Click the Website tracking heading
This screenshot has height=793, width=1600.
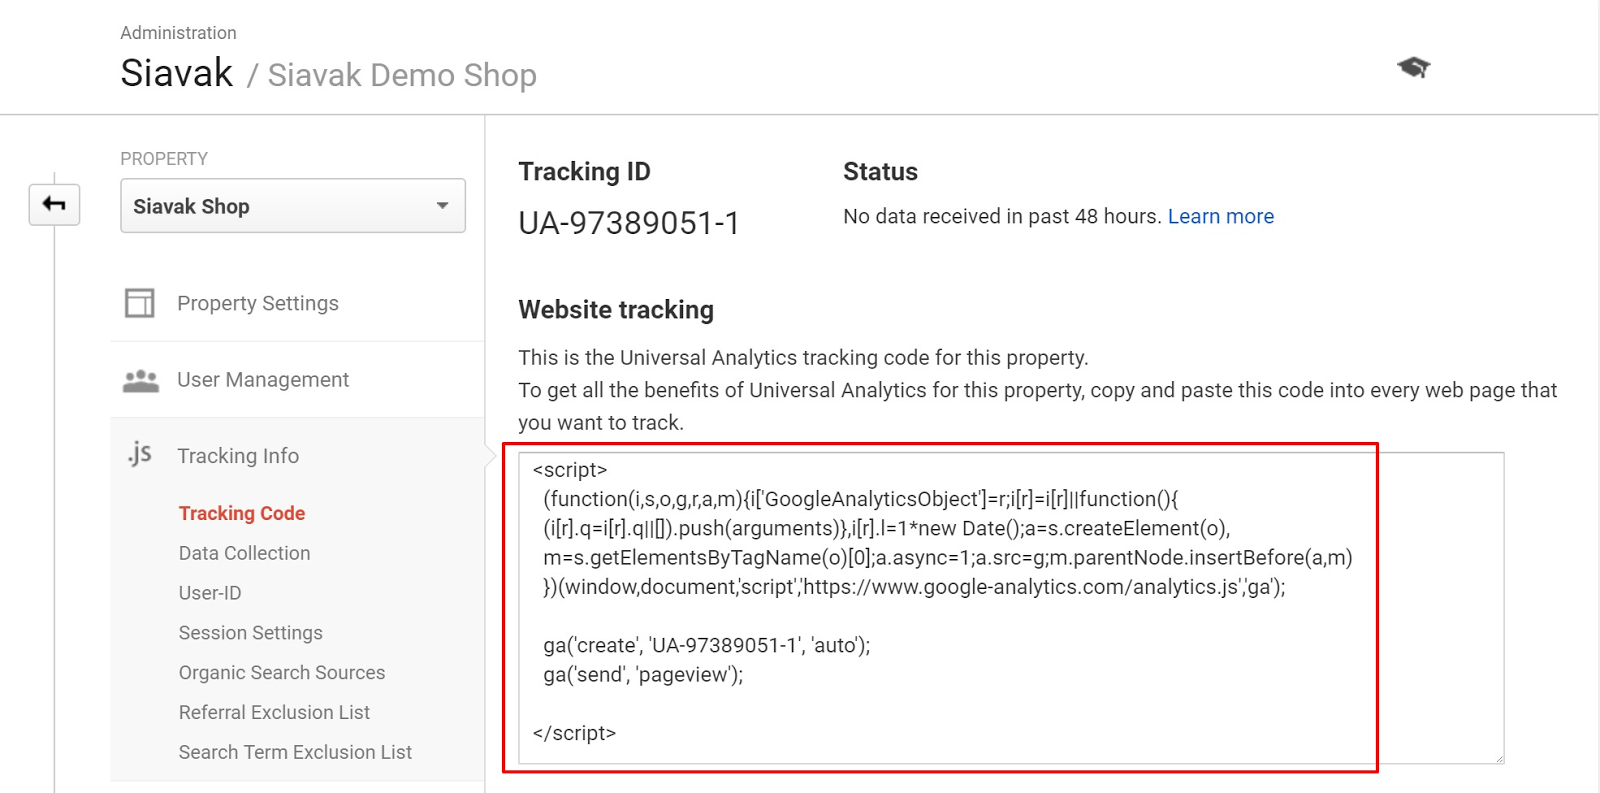pos(616,310)
